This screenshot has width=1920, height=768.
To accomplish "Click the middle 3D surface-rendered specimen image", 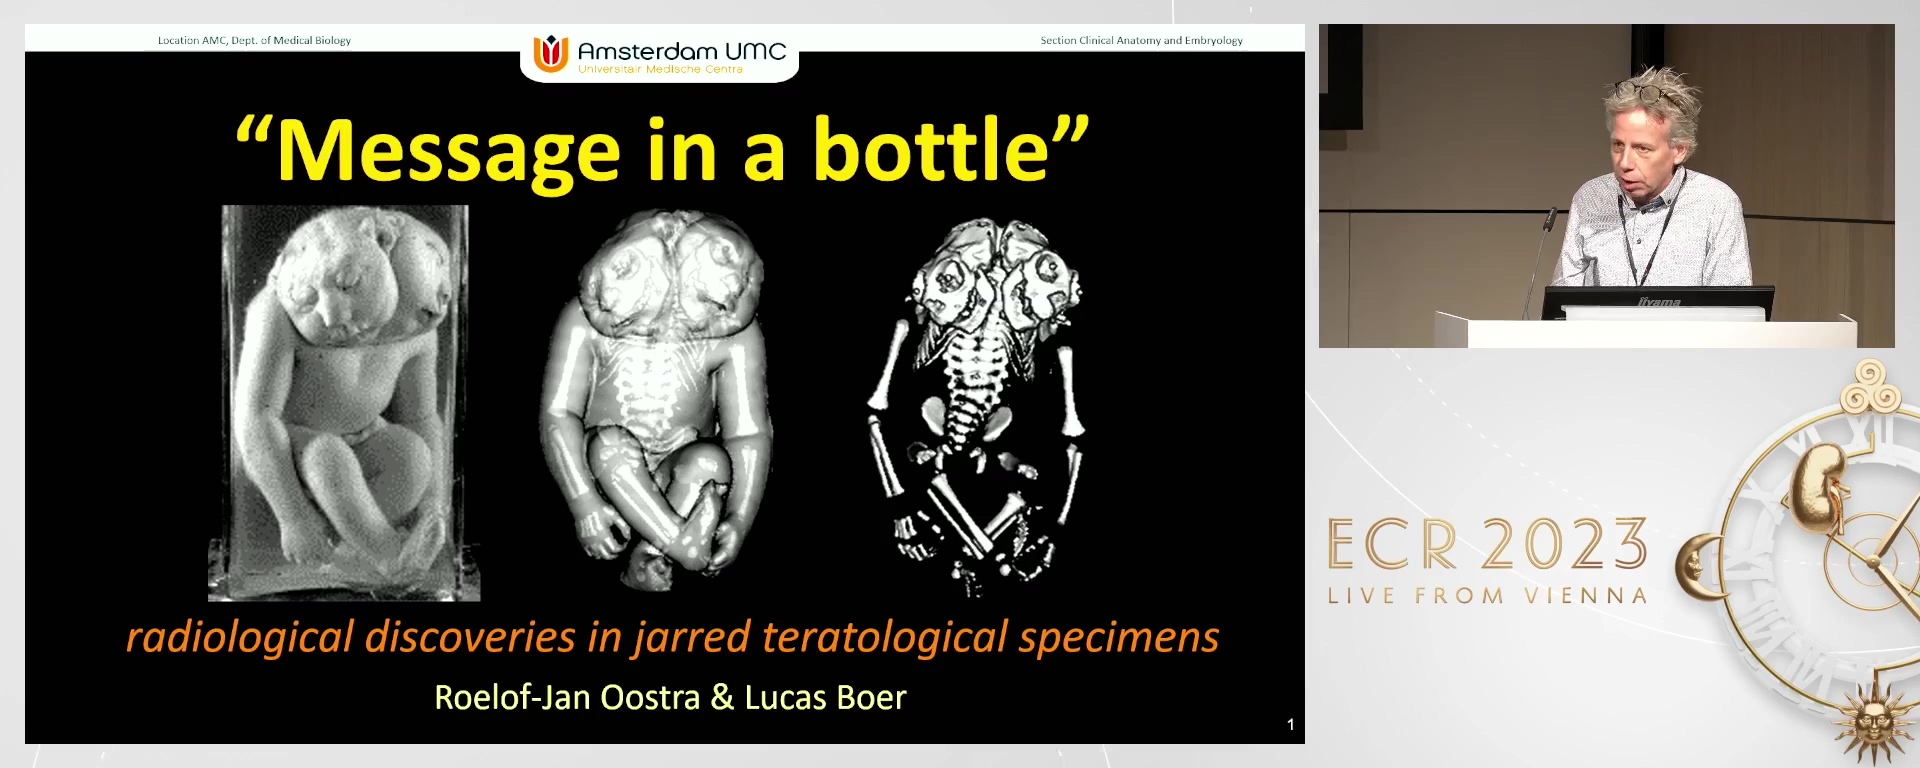I will [x=656, y=400].
